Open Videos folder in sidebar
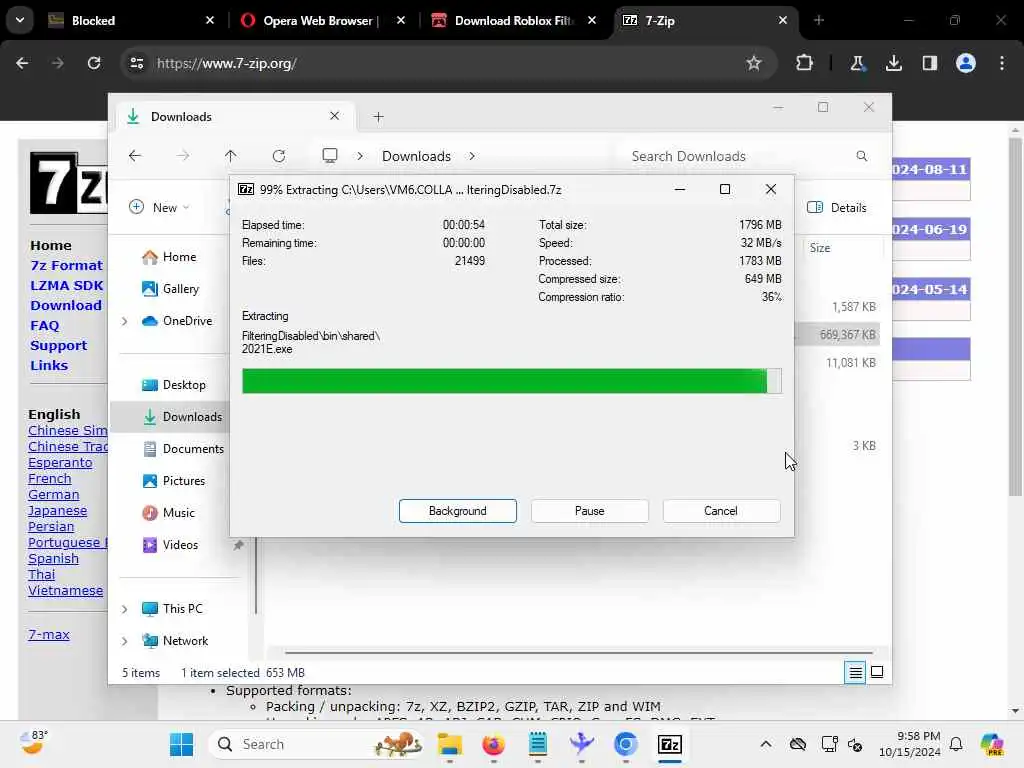The image size is (1024, 768). tap(180, 545)
